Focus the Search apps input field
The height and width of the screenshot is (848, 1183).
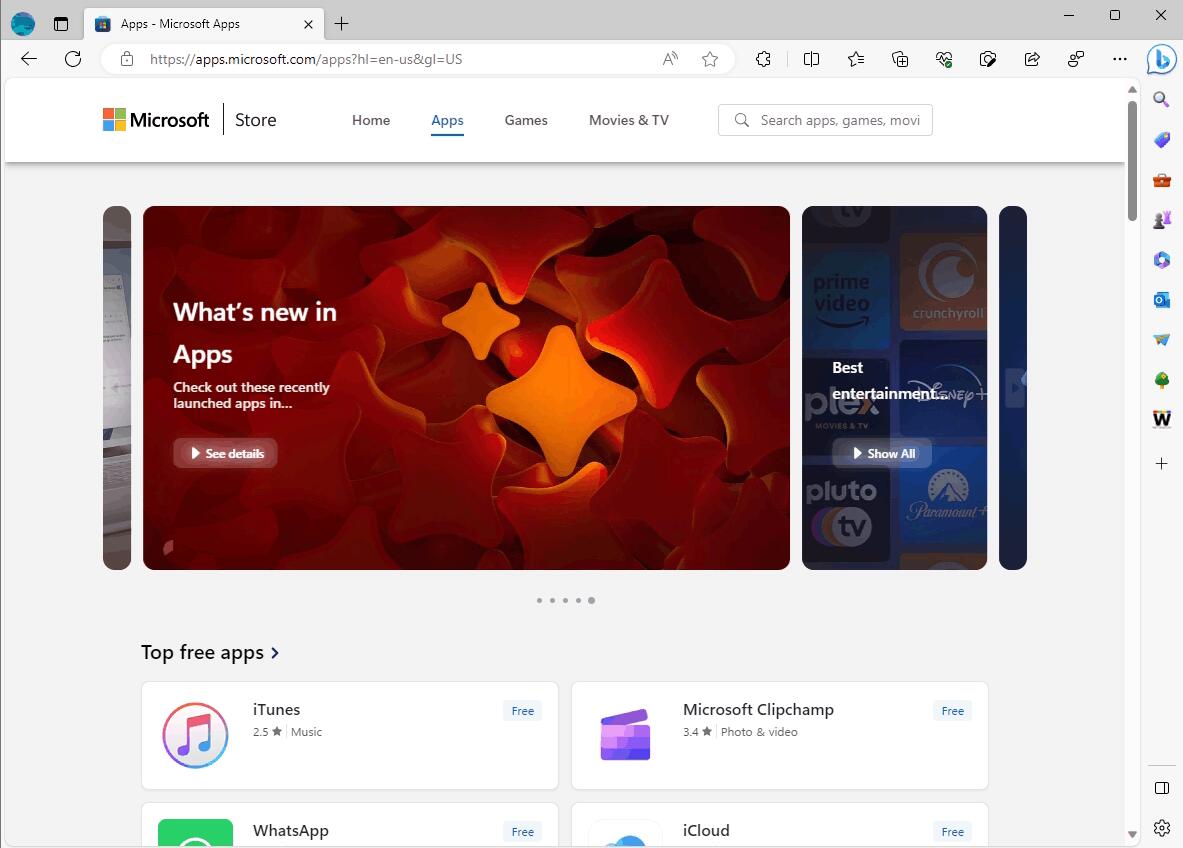825,120
